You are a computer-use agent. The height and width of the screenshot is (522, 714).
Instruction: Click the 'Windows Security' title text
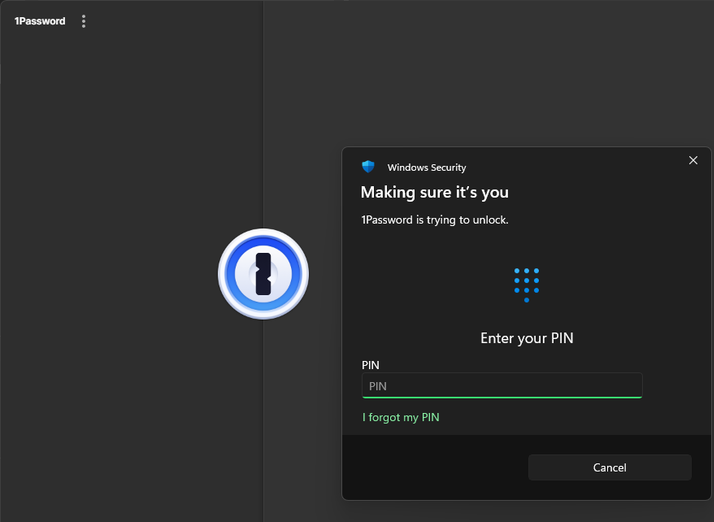pos(427,168)
